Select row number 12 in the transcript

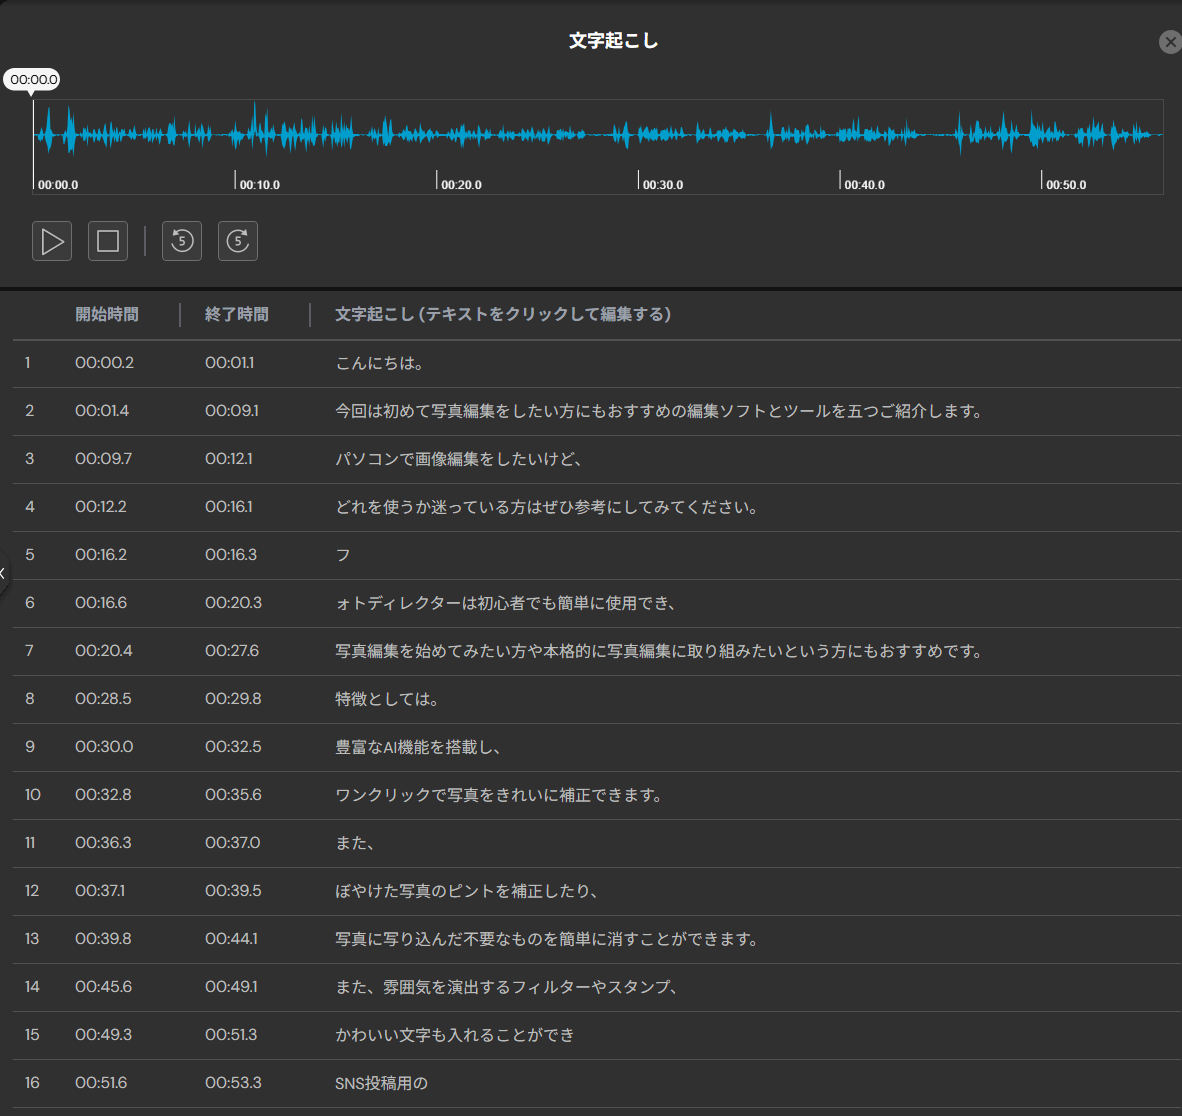tap(32, 891)
